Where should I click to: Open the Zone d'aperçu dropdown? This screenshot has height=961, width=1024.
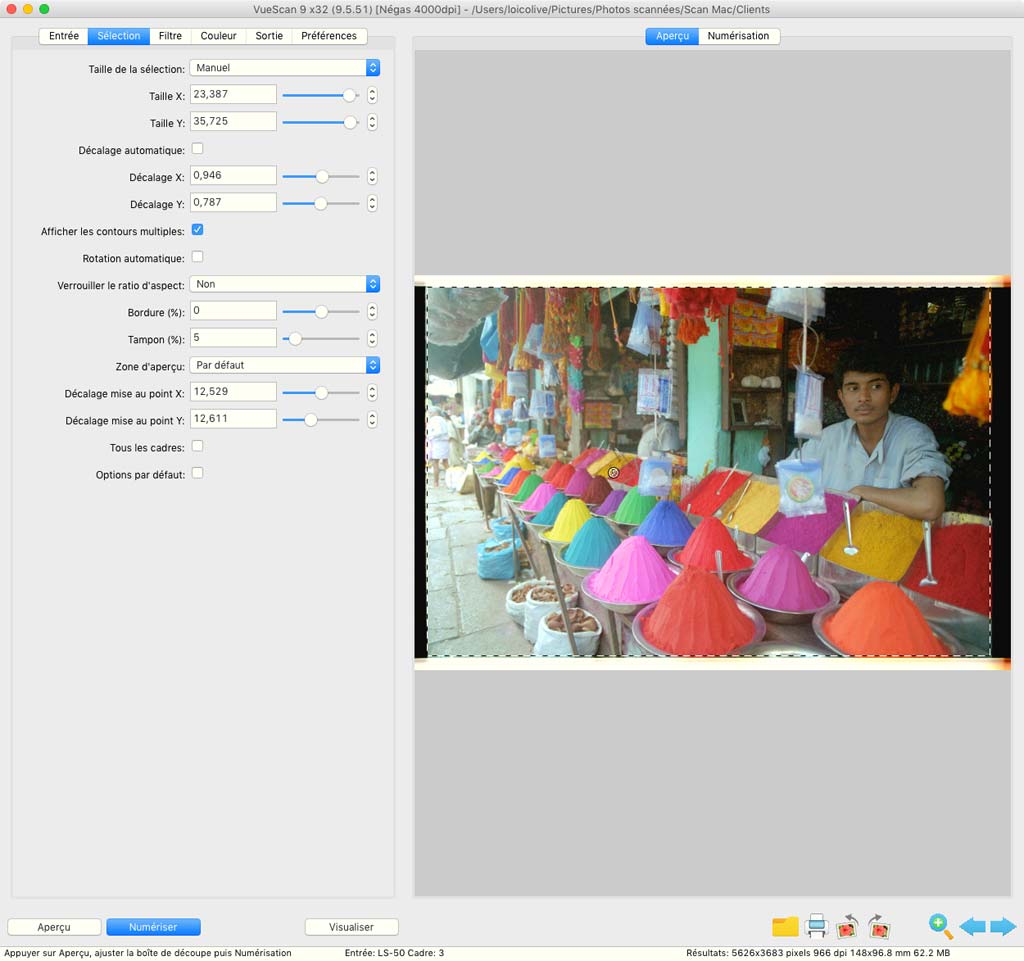point(285,365)
